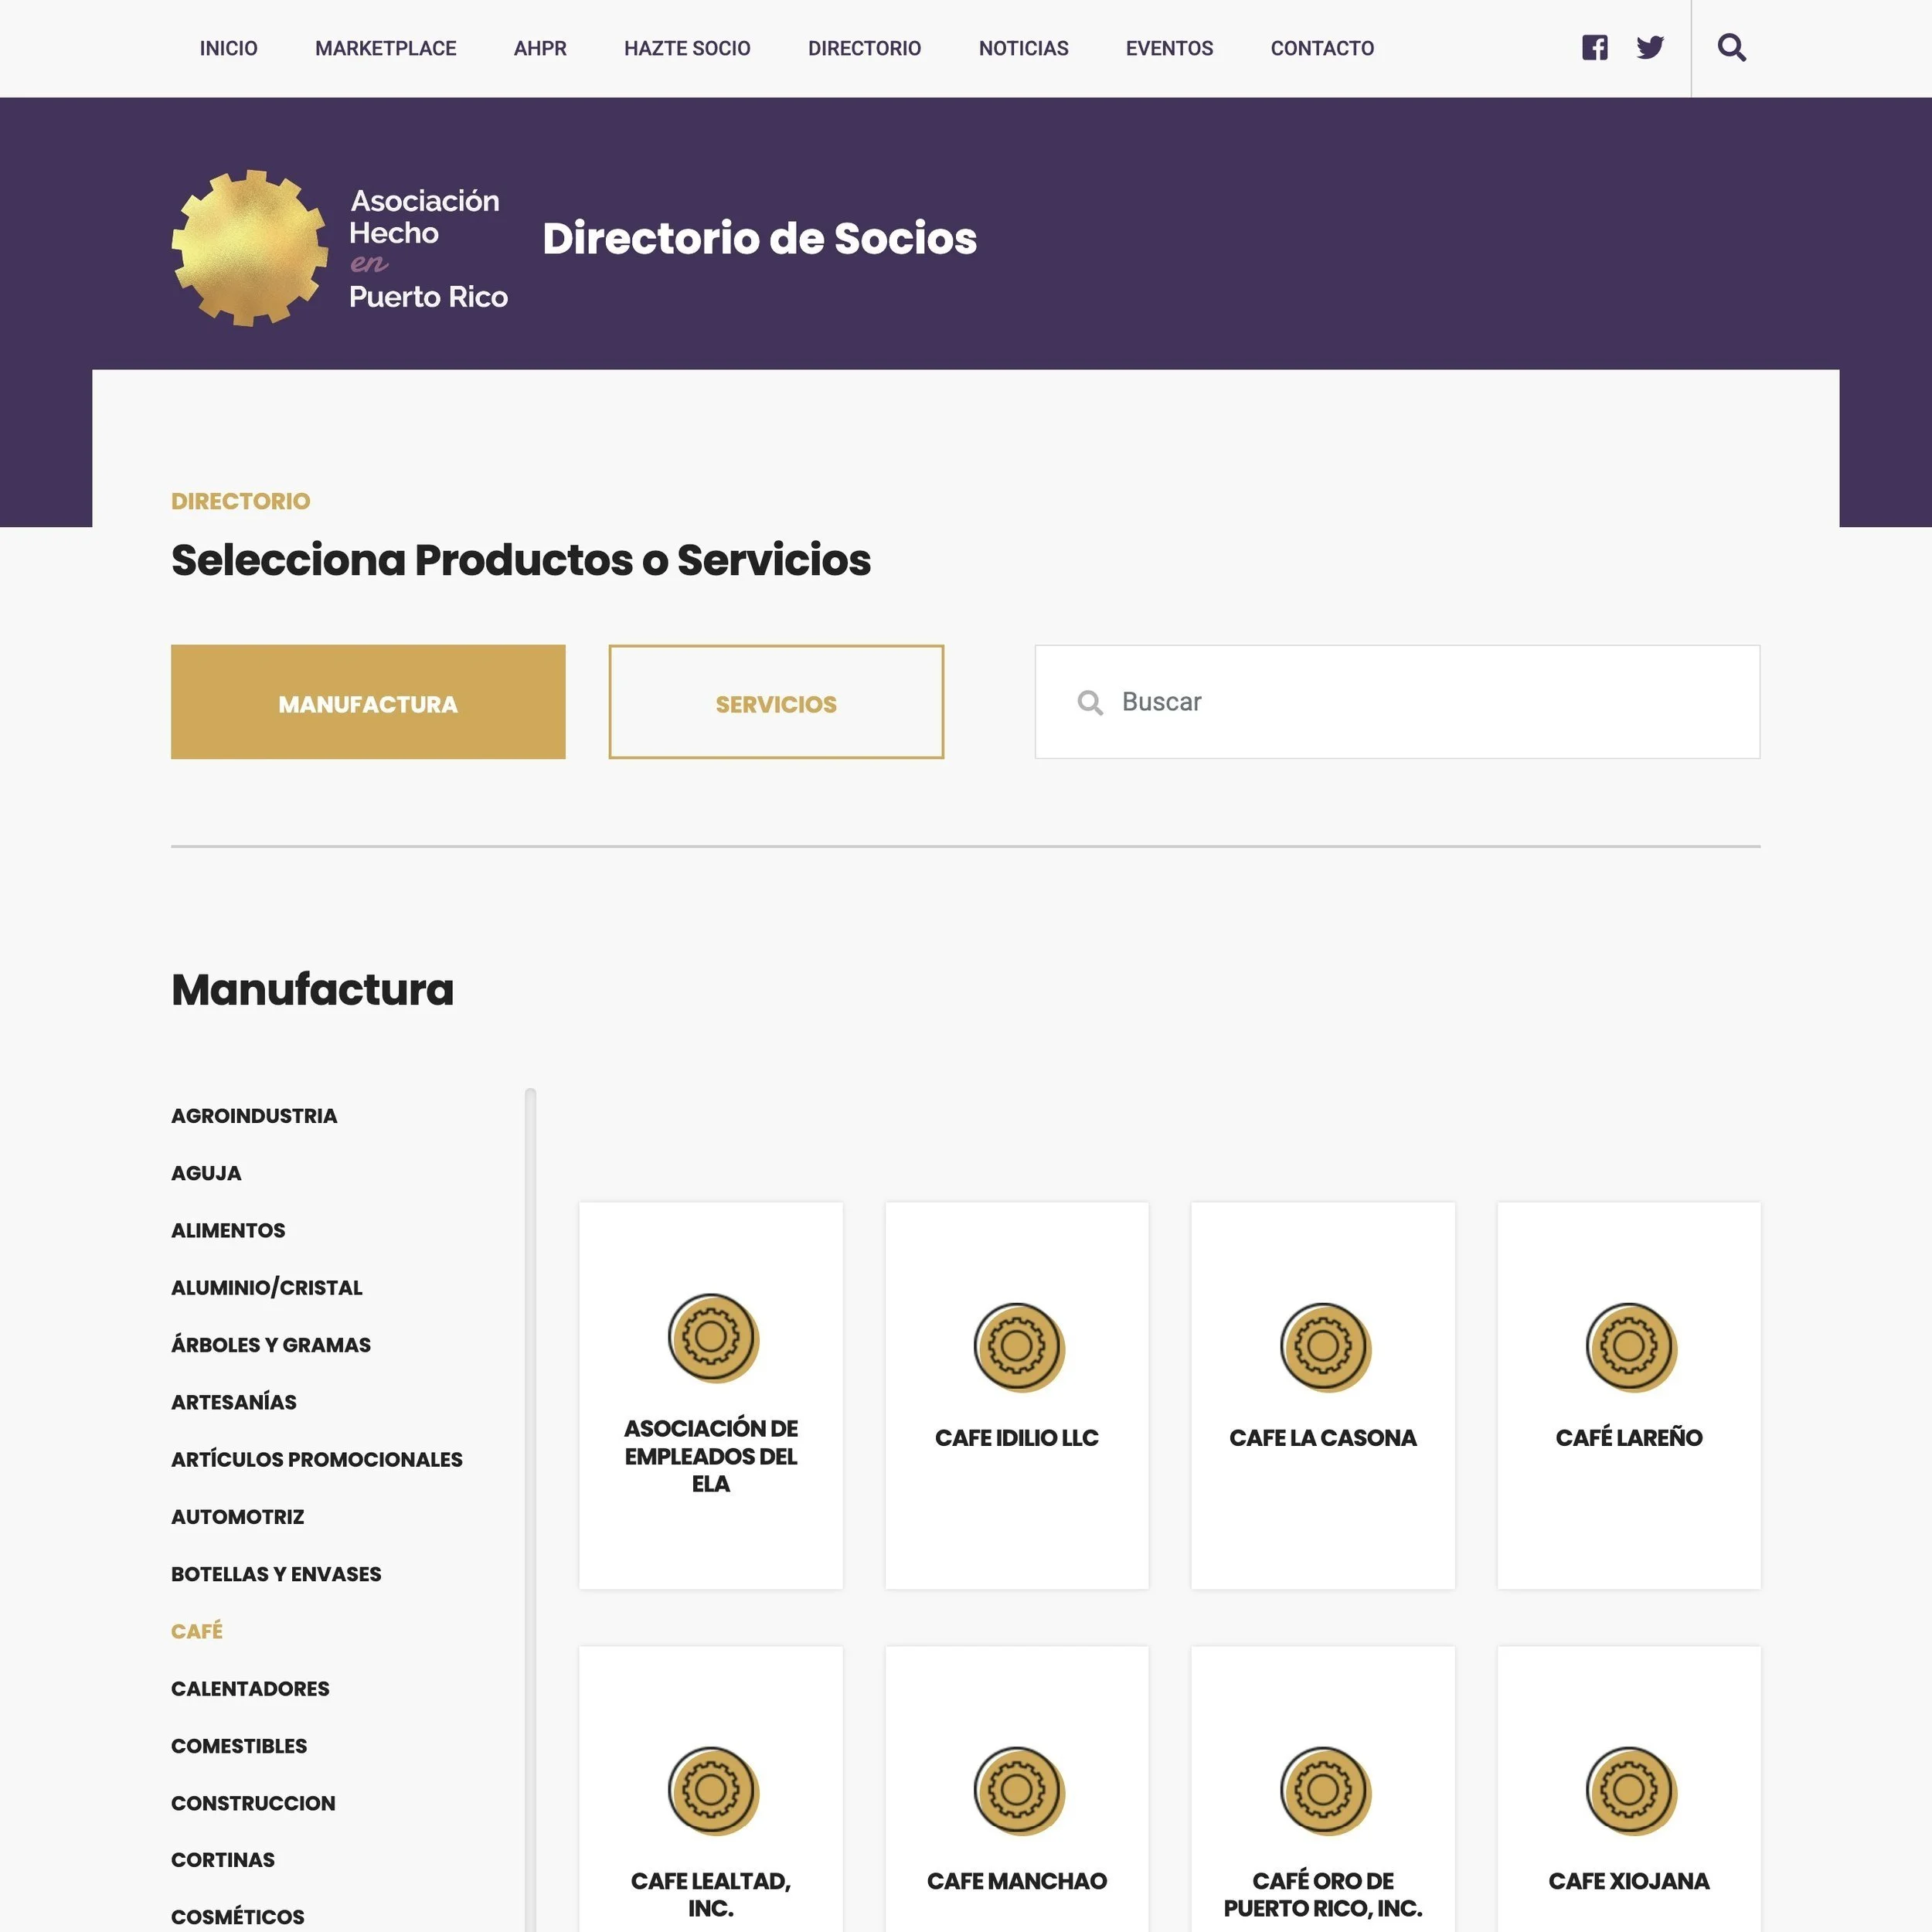This screenshot has width=1932, height=1932.
Task: Open the Cafe Idilio LLC name
Action: 1017,1438
